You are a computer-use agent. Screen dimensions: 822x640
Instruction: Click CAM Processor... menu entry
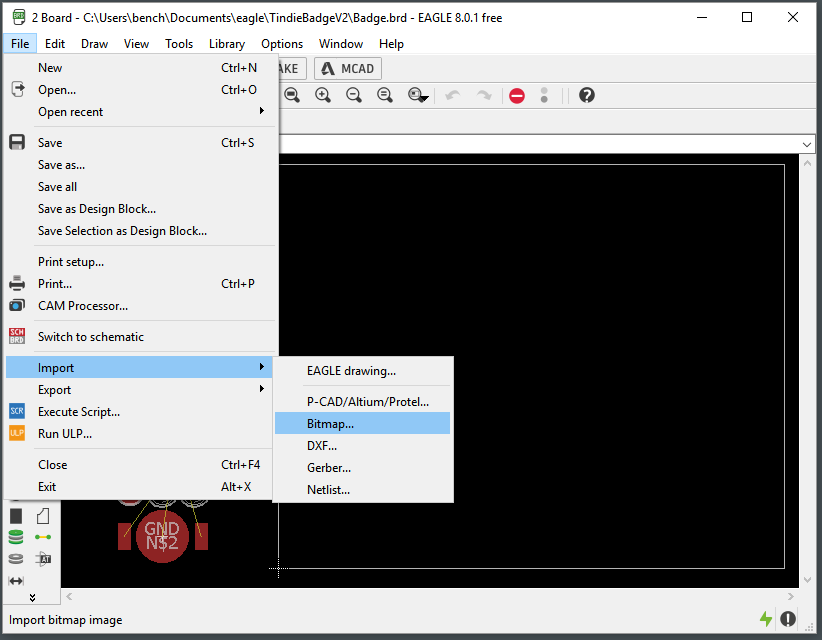tap(83, 306)
